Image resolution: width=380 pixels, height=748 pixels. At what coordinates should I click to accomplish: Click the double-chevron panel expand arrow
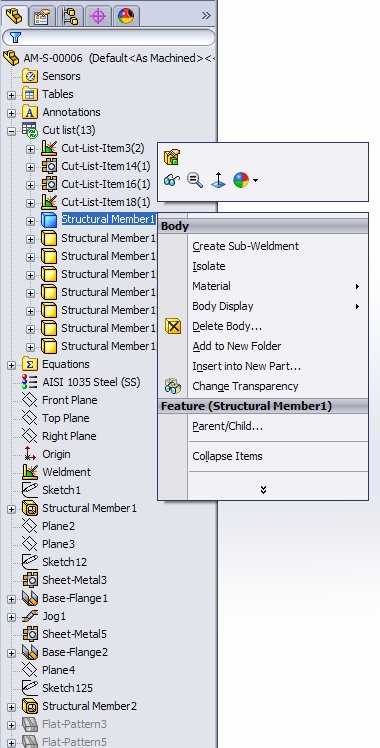pos(206,16)
